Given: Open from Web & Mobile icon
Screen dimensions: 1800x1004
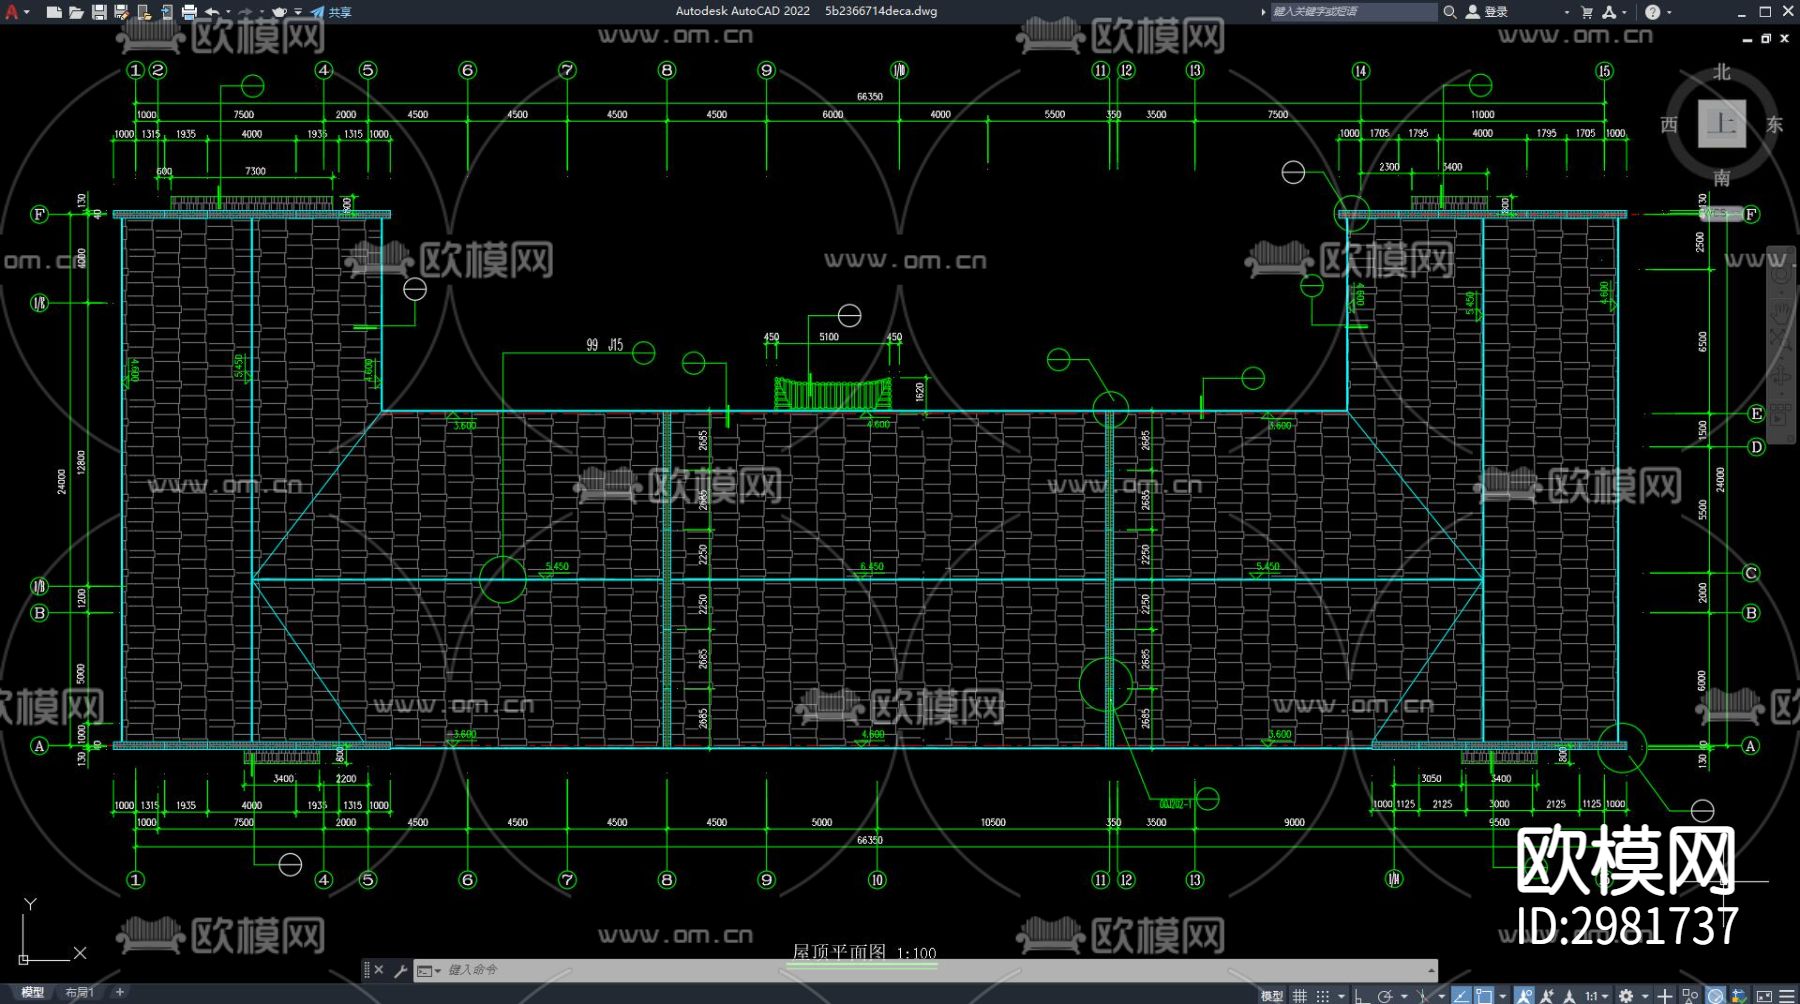Looking at the screenshot, I should [x=144, y=12].
